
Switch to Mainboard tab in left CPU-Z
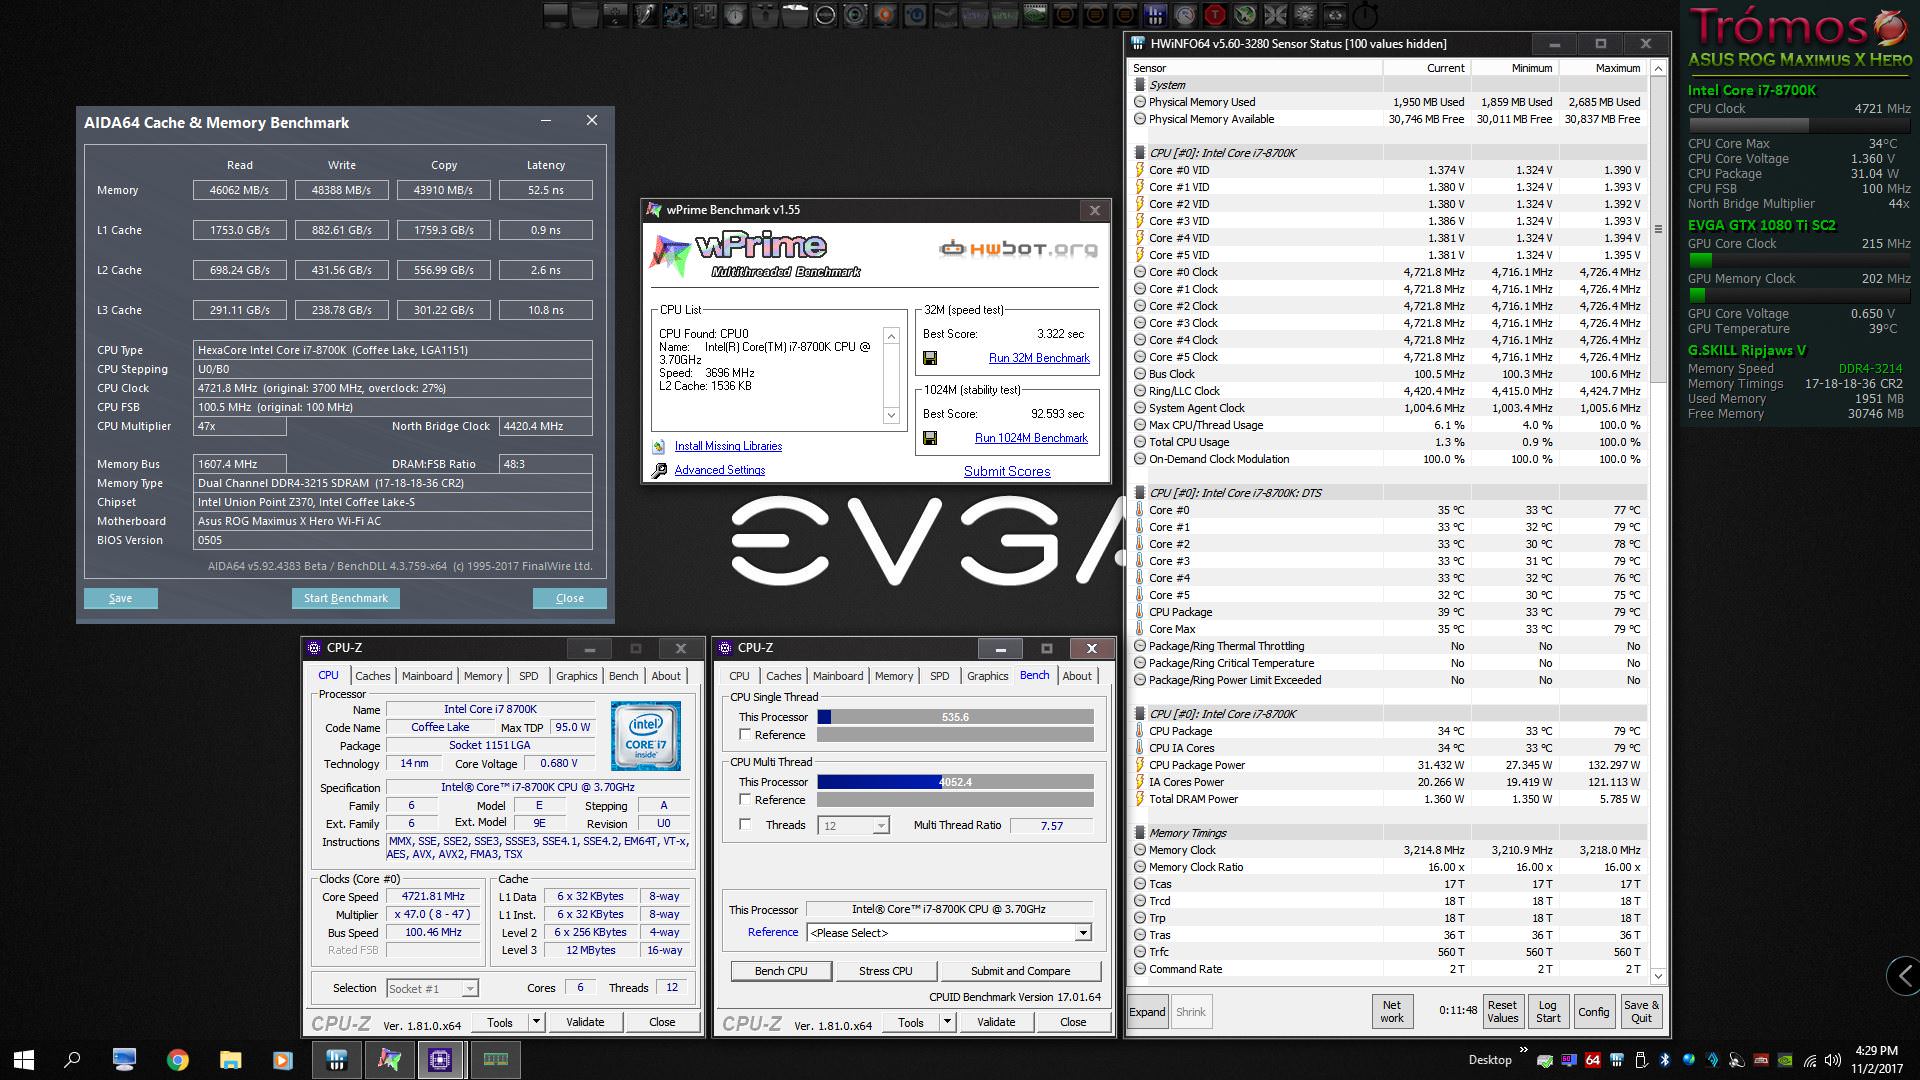(x=427, y=676)
